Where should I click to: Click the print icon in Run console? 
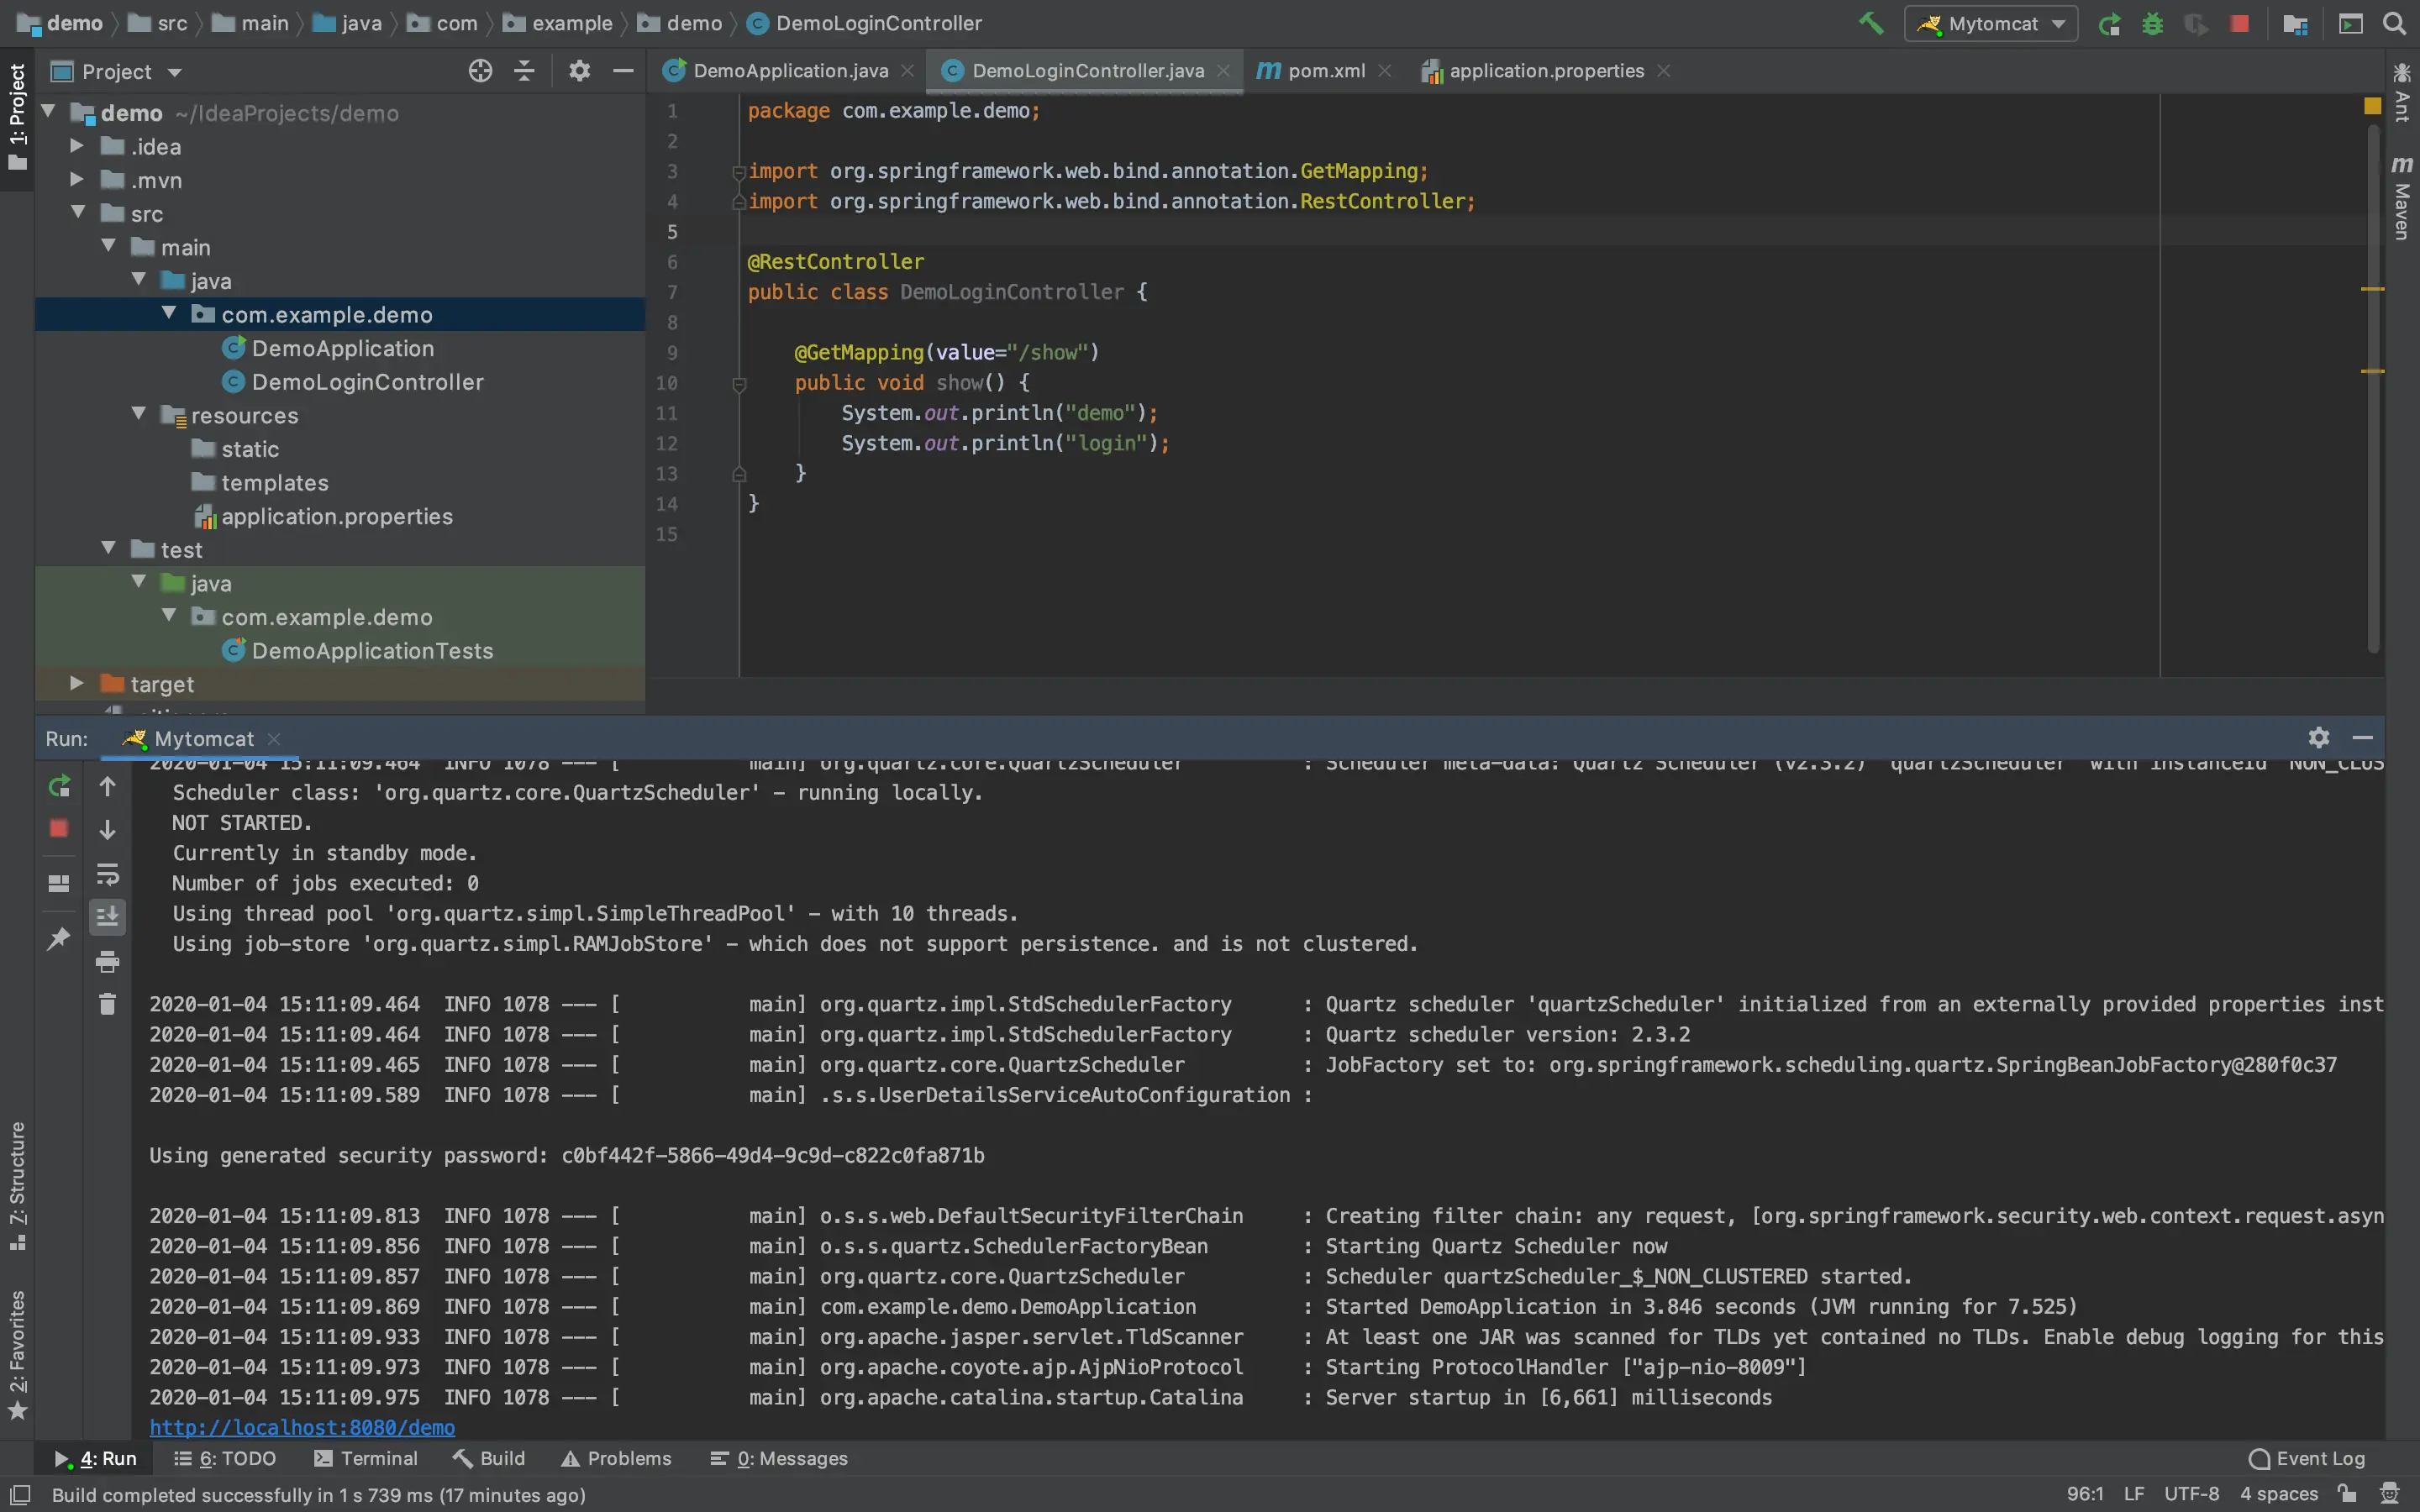(x=107, y=962)
